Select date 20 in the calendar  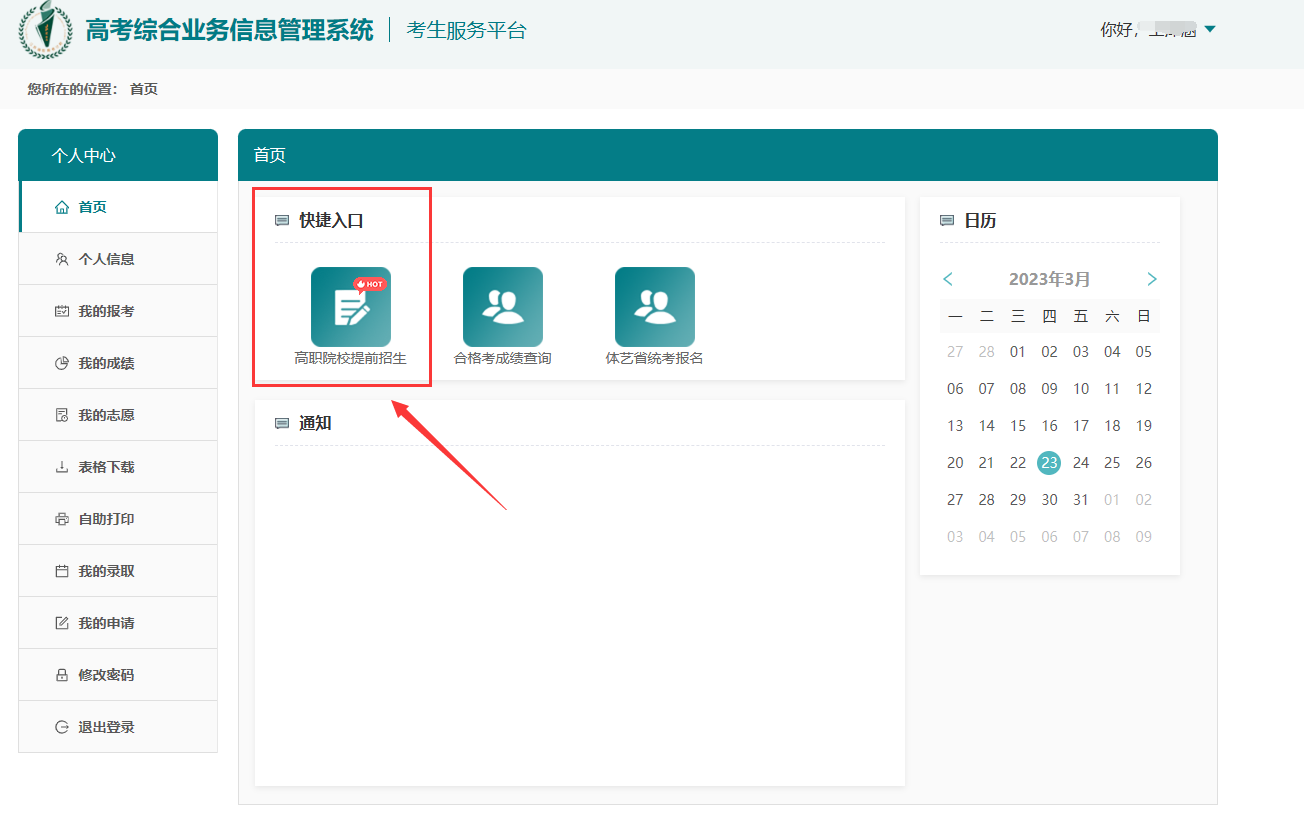tap(955, 463)
